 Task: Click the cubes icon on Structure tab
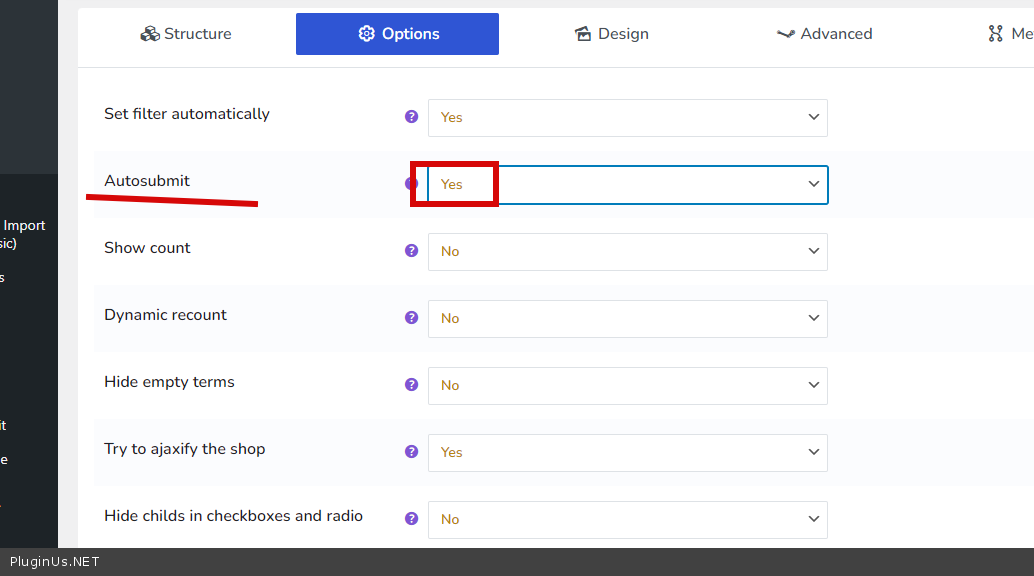(150, 34)
